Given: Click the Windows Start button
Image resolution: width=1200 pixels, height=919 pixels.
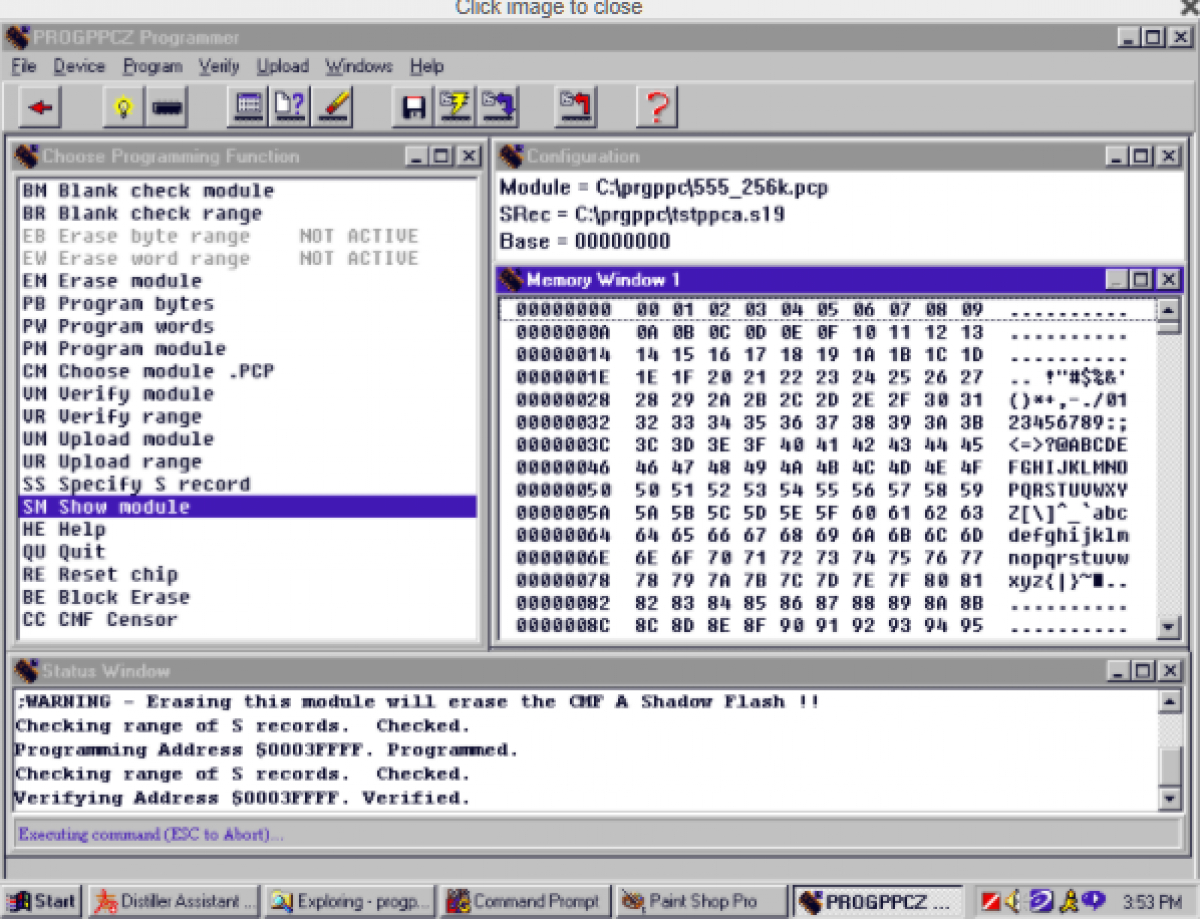Looking at the screenshot, I should pyautogui.click(x=42, y=901).
